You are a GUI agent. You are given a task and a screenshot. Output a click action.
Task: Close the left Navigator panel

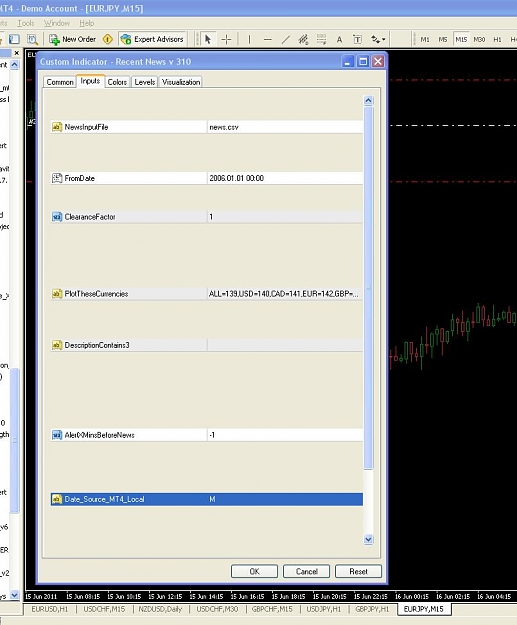coord(16,53)
